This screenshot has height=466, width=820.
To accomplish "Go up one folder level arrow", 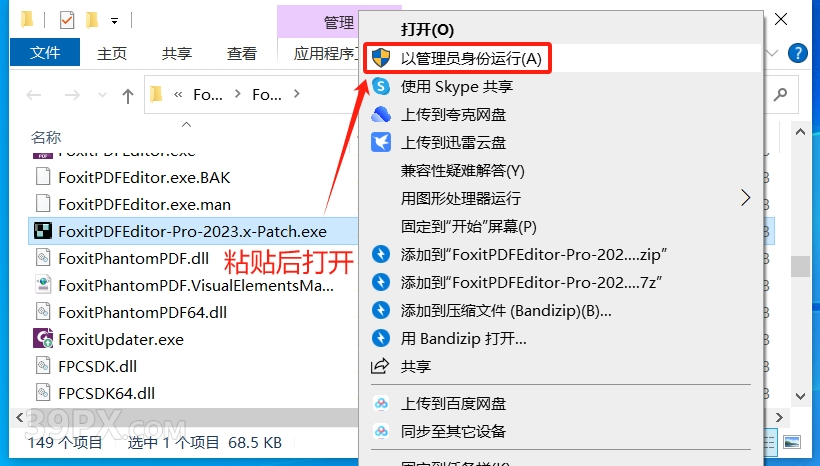I will tap(128, 96).
